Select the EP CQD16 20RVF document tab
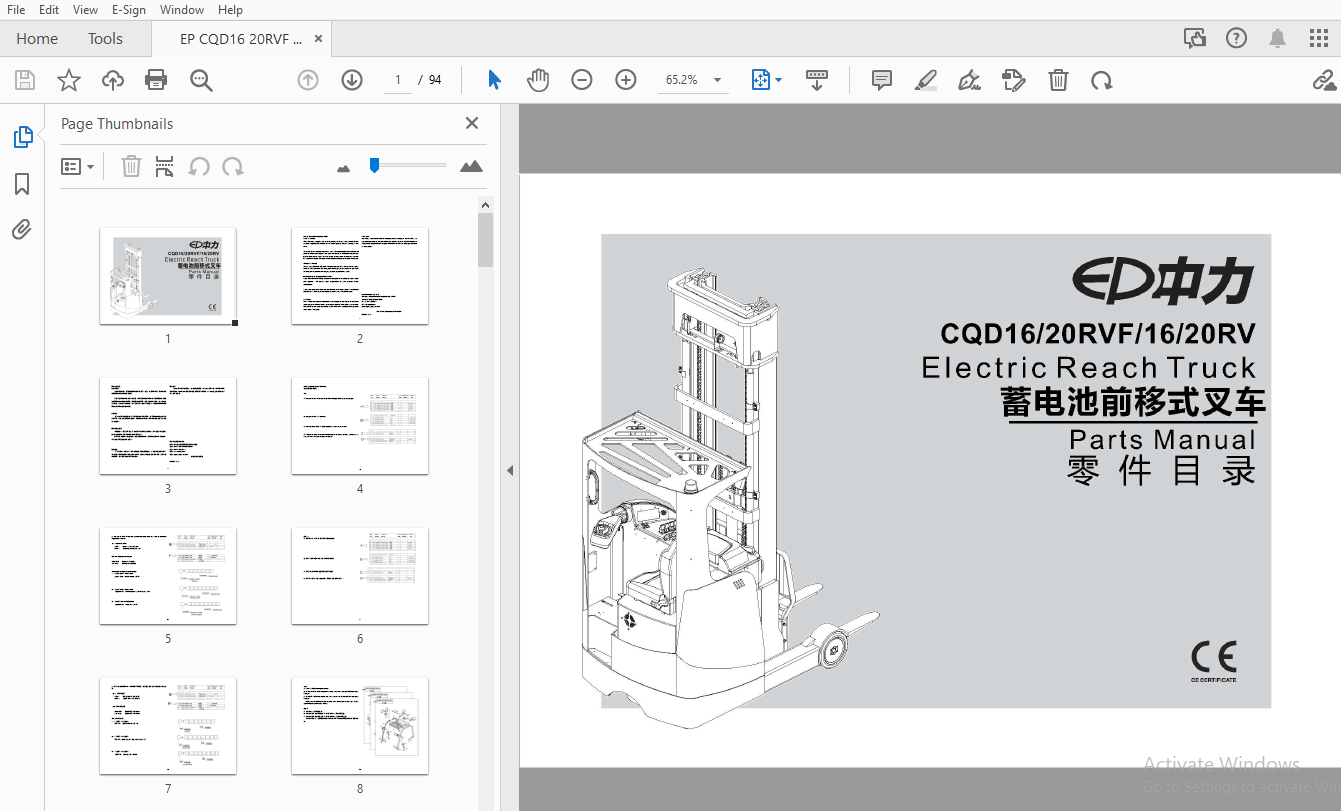 pos(240,39)
